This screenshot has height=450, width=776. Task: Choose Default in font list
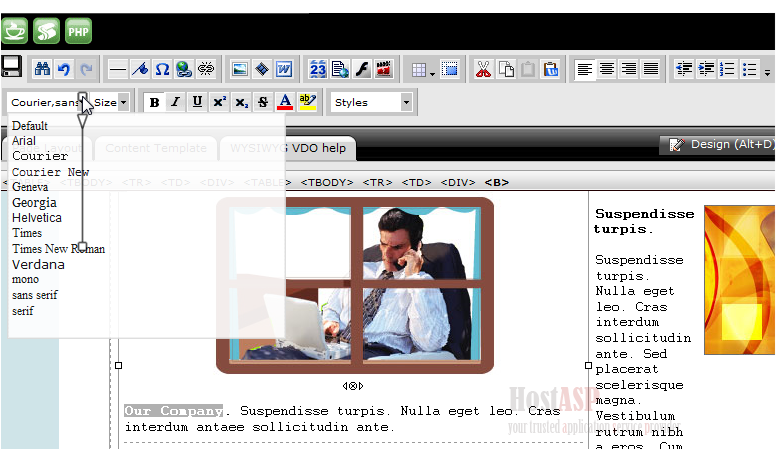30,126
